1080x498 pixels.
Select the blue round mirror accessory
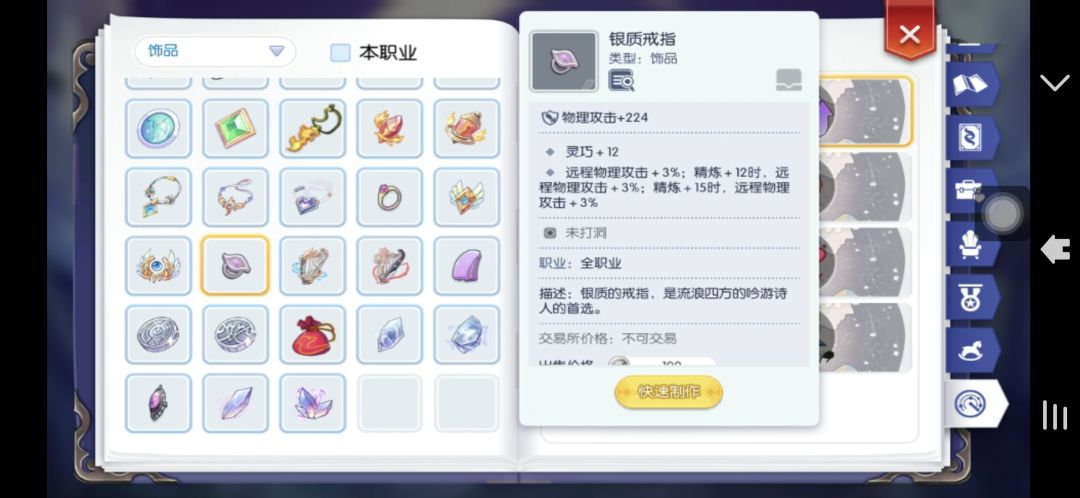(x=158, y=128)
